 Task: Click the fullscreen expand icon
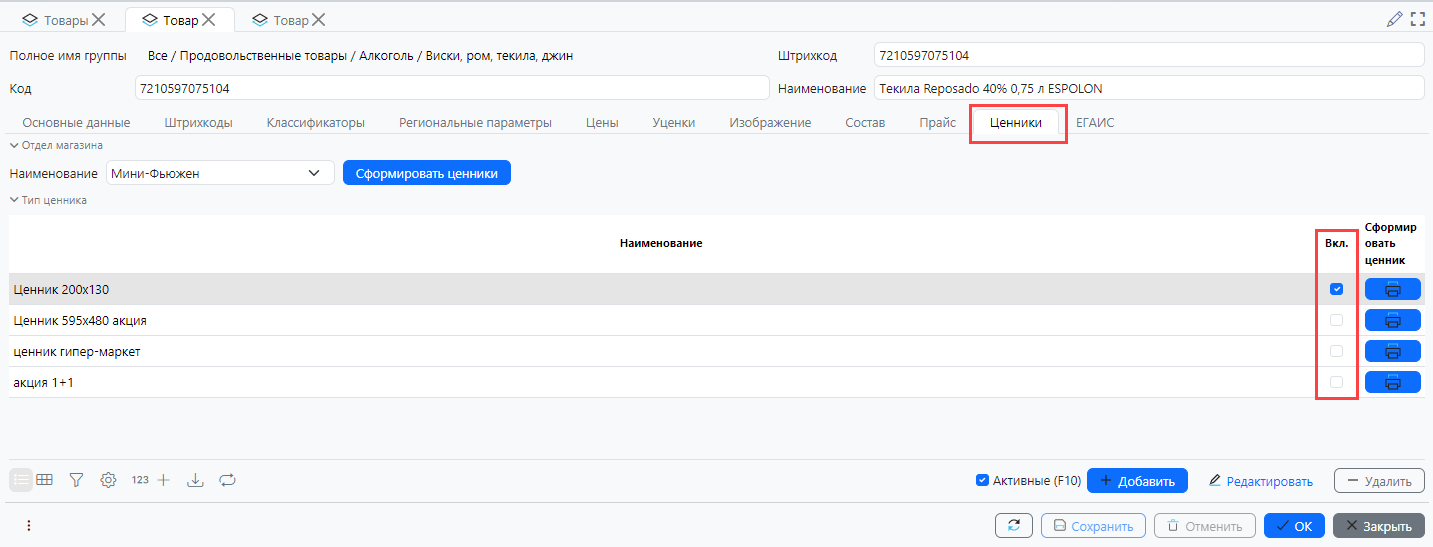[1417, 19]
